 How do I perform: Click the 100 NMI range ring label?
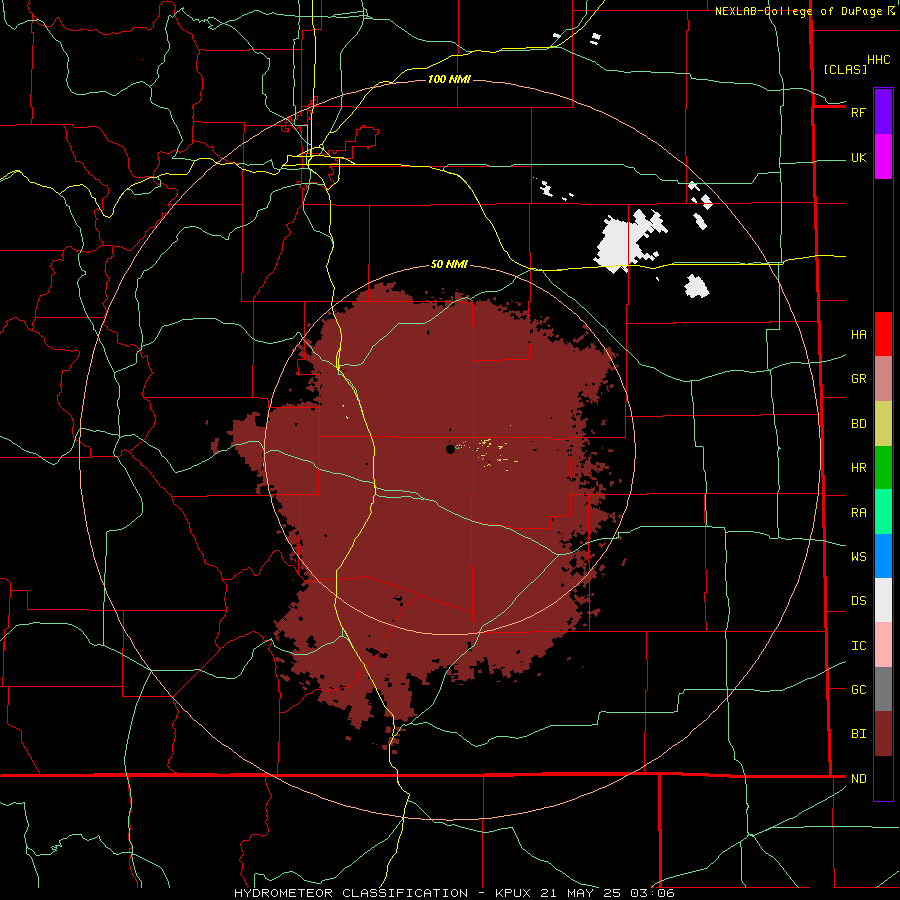tap(449, 79)
